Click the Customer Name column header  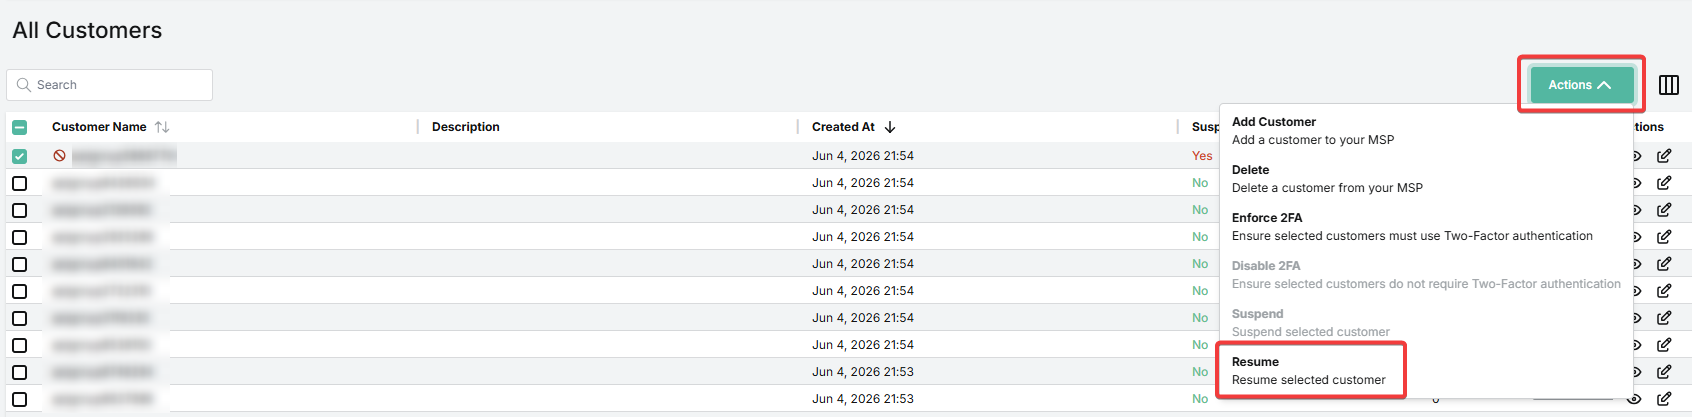tap(99, 127)
